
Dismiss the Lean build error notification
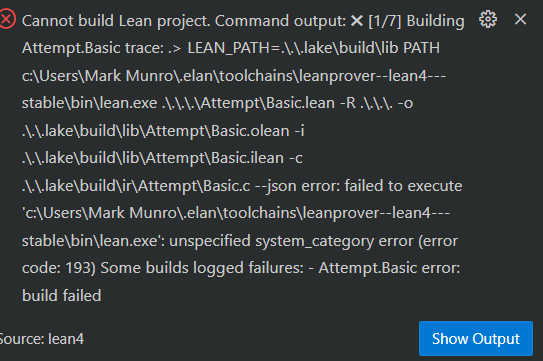coord(520,19)
